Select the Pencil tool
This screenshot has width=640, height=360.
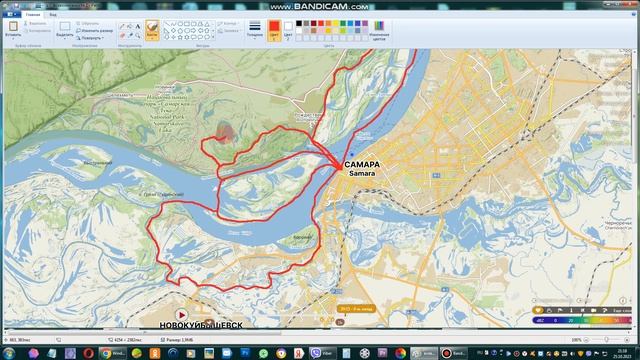(122, 27)
